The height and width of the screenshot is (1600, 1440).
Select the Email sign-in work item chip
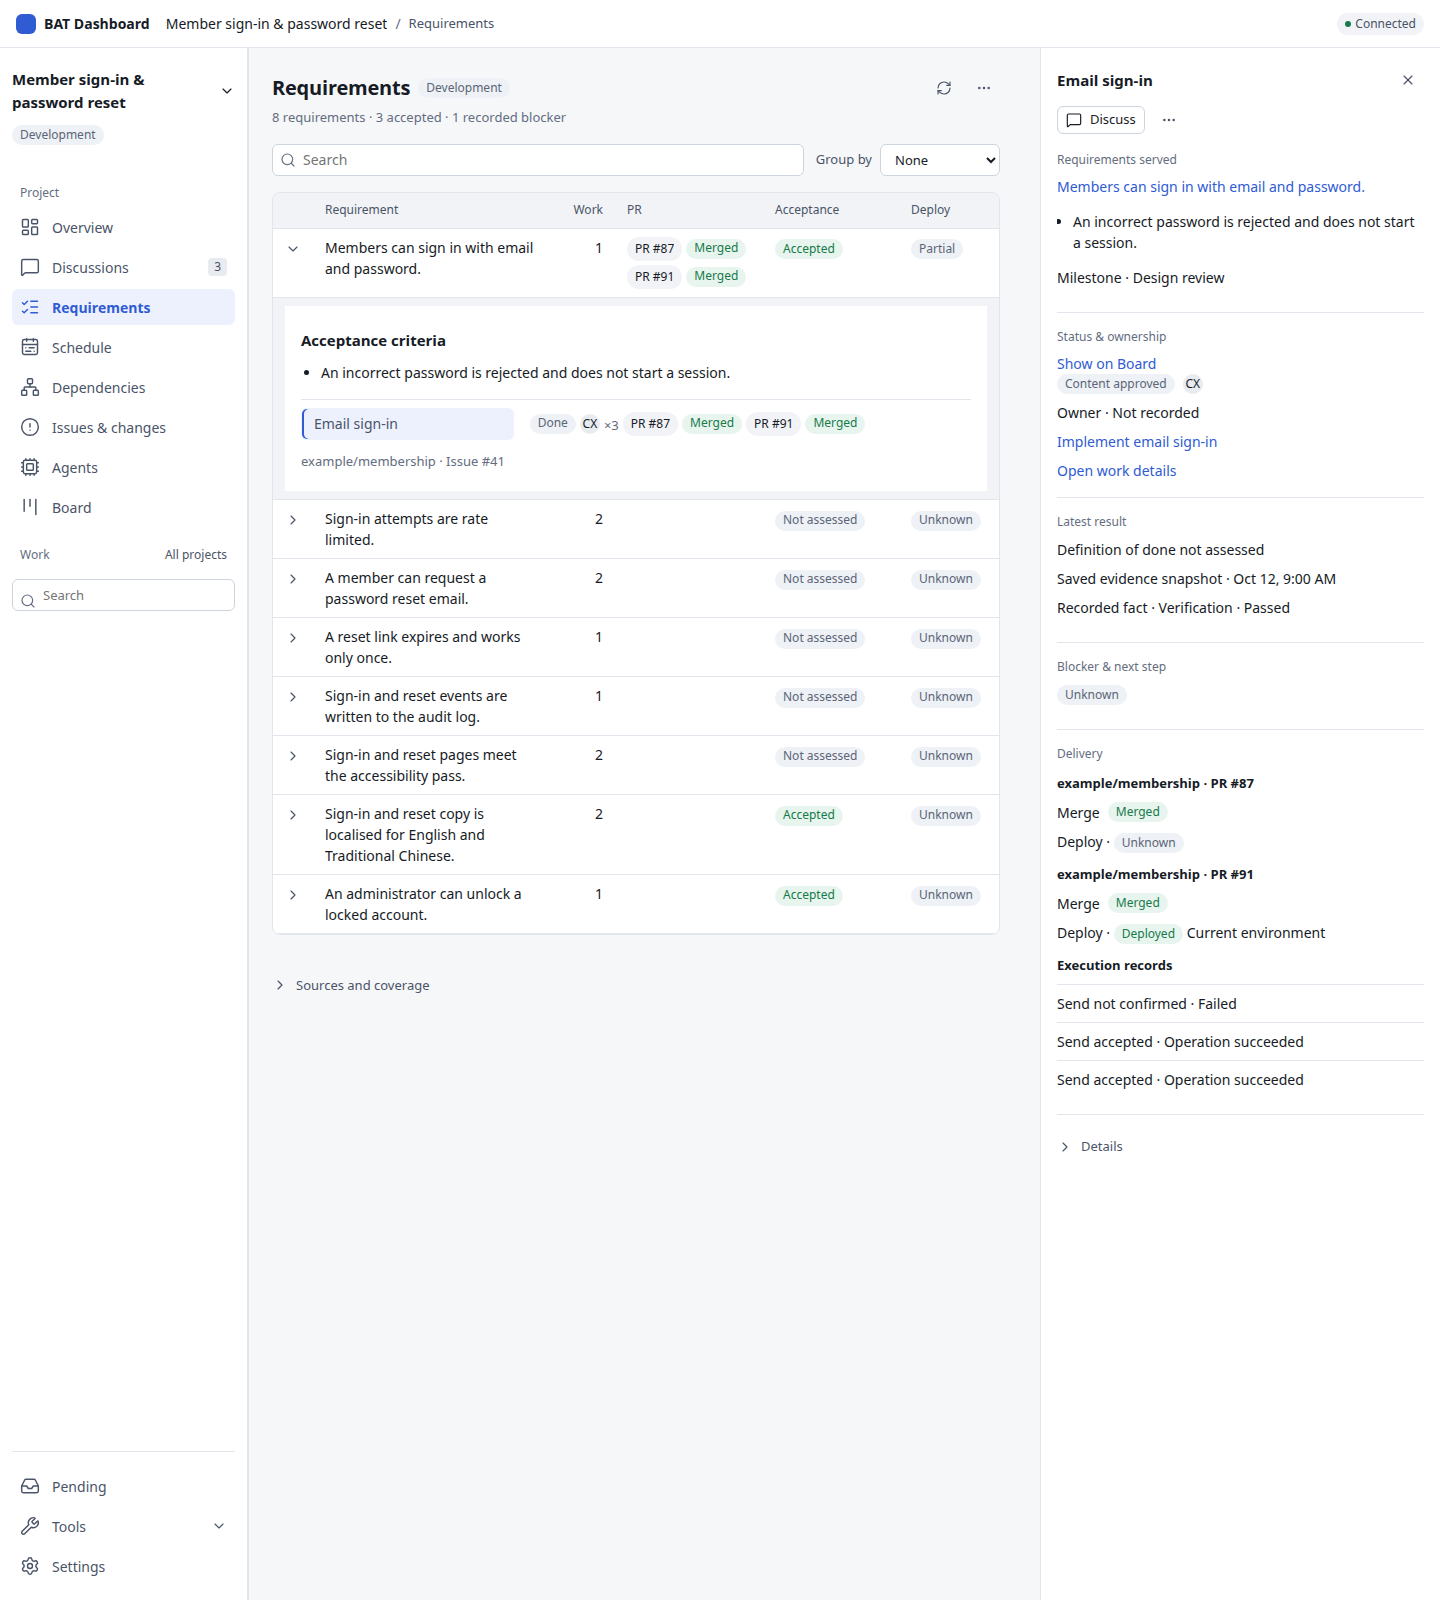tap(408, 424)
